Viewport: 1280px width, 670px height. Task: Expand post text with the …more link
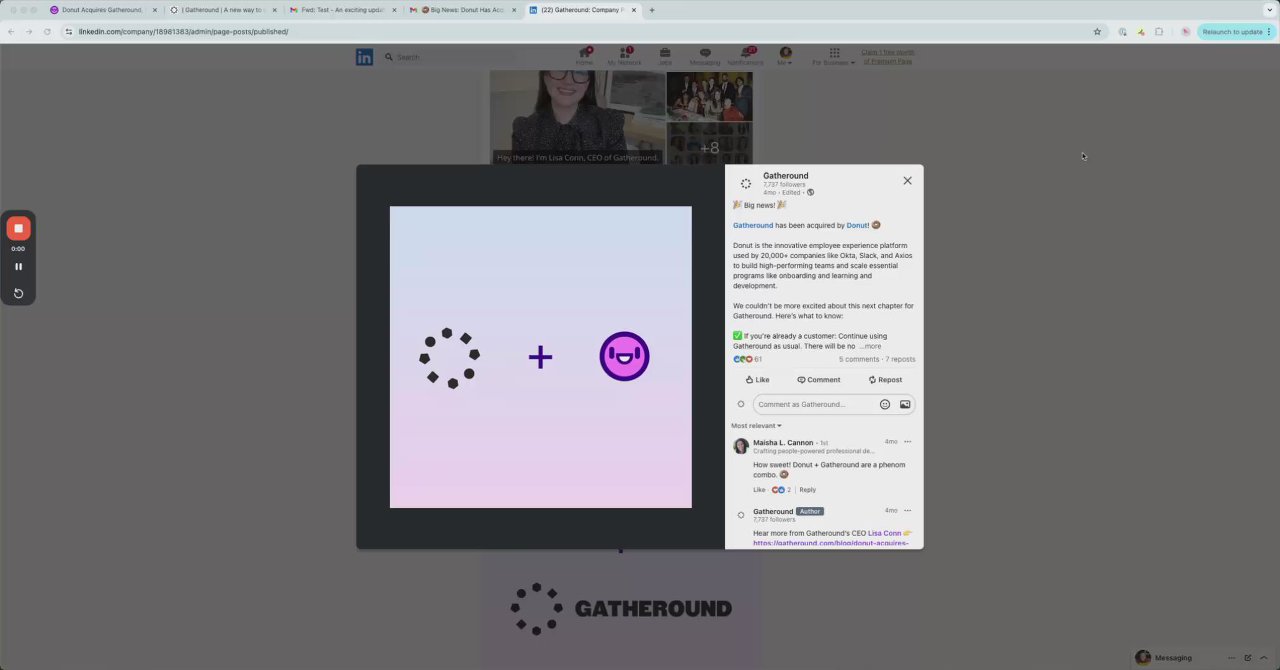(x=870, y=346)
